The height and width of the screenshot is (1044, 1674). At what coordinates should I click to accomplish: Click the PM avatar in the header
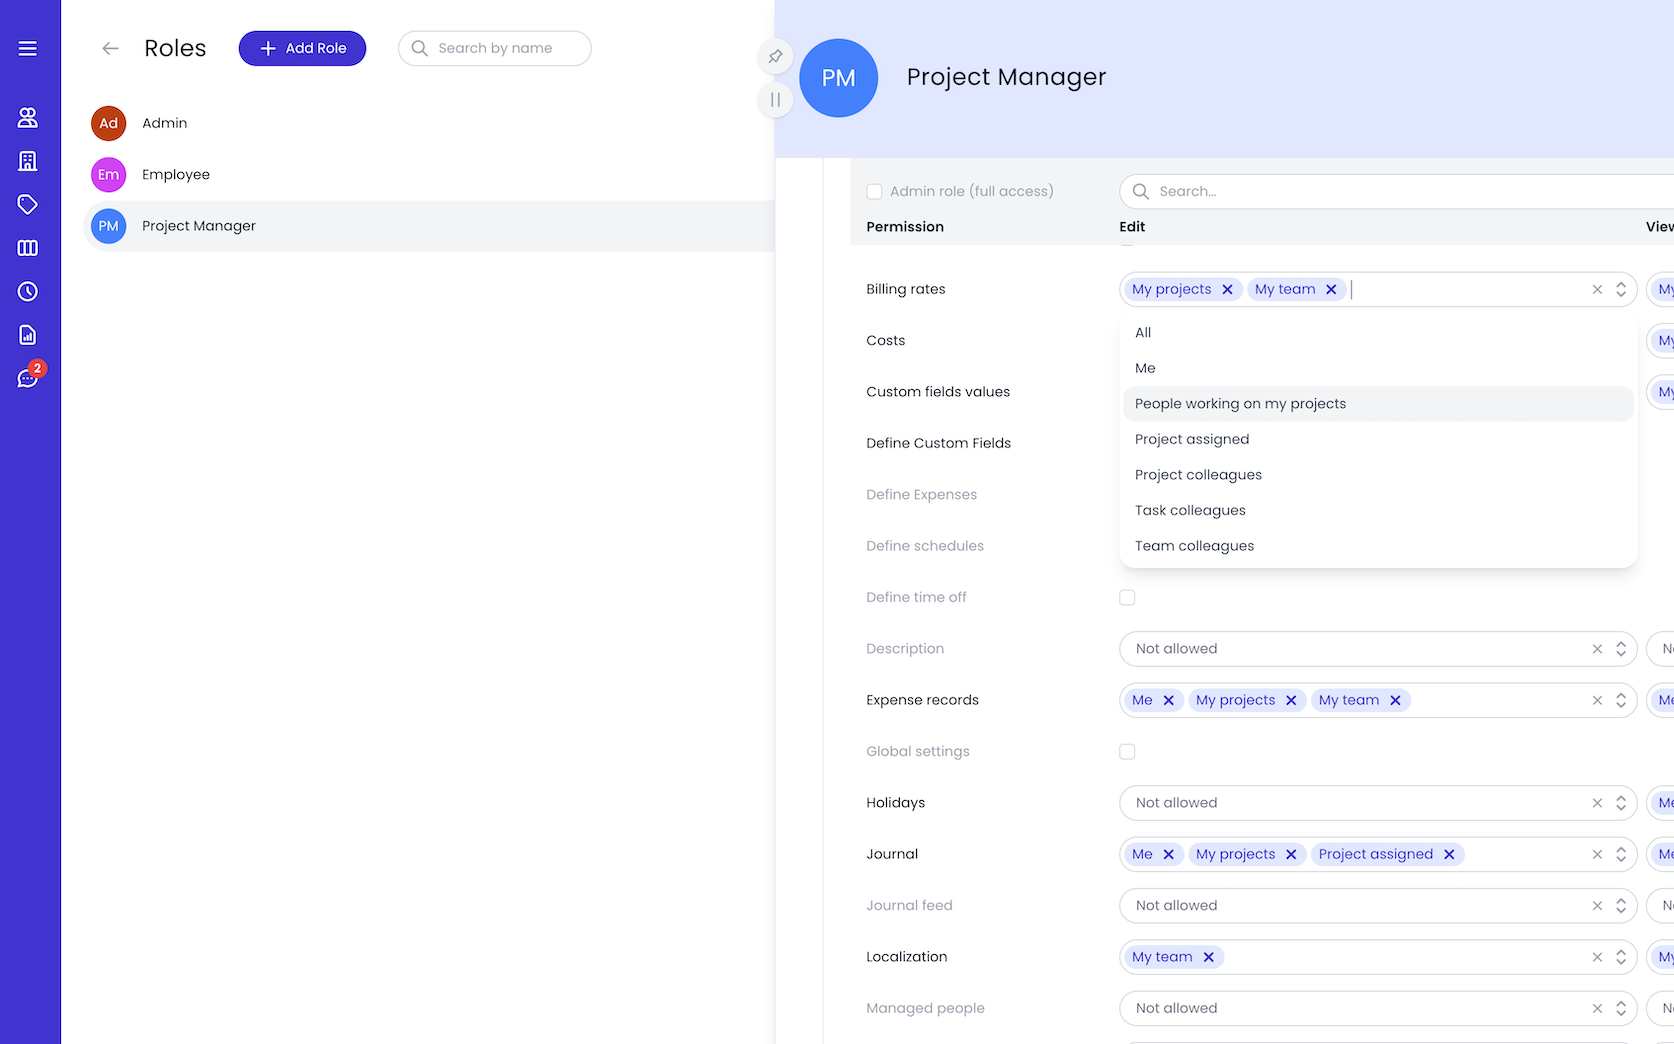click(839, 78)
